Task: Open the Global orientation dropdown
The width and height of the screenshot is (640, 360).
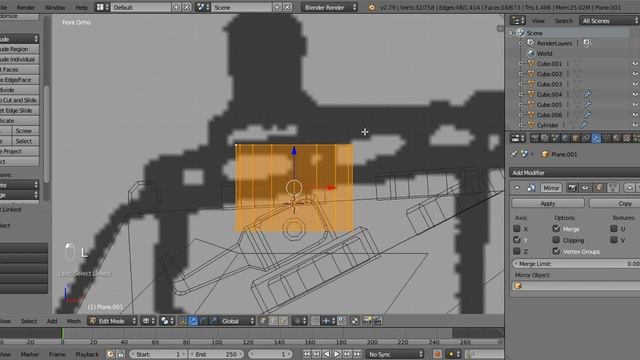Action: (x=237, y=321)
